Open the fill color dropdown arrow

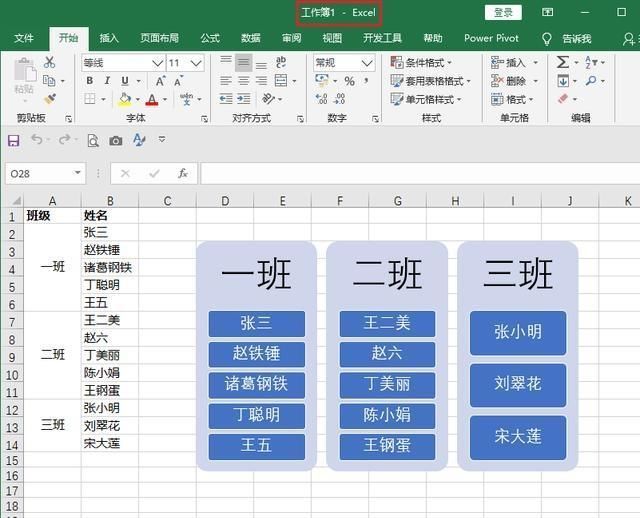(x=138, y=99)
